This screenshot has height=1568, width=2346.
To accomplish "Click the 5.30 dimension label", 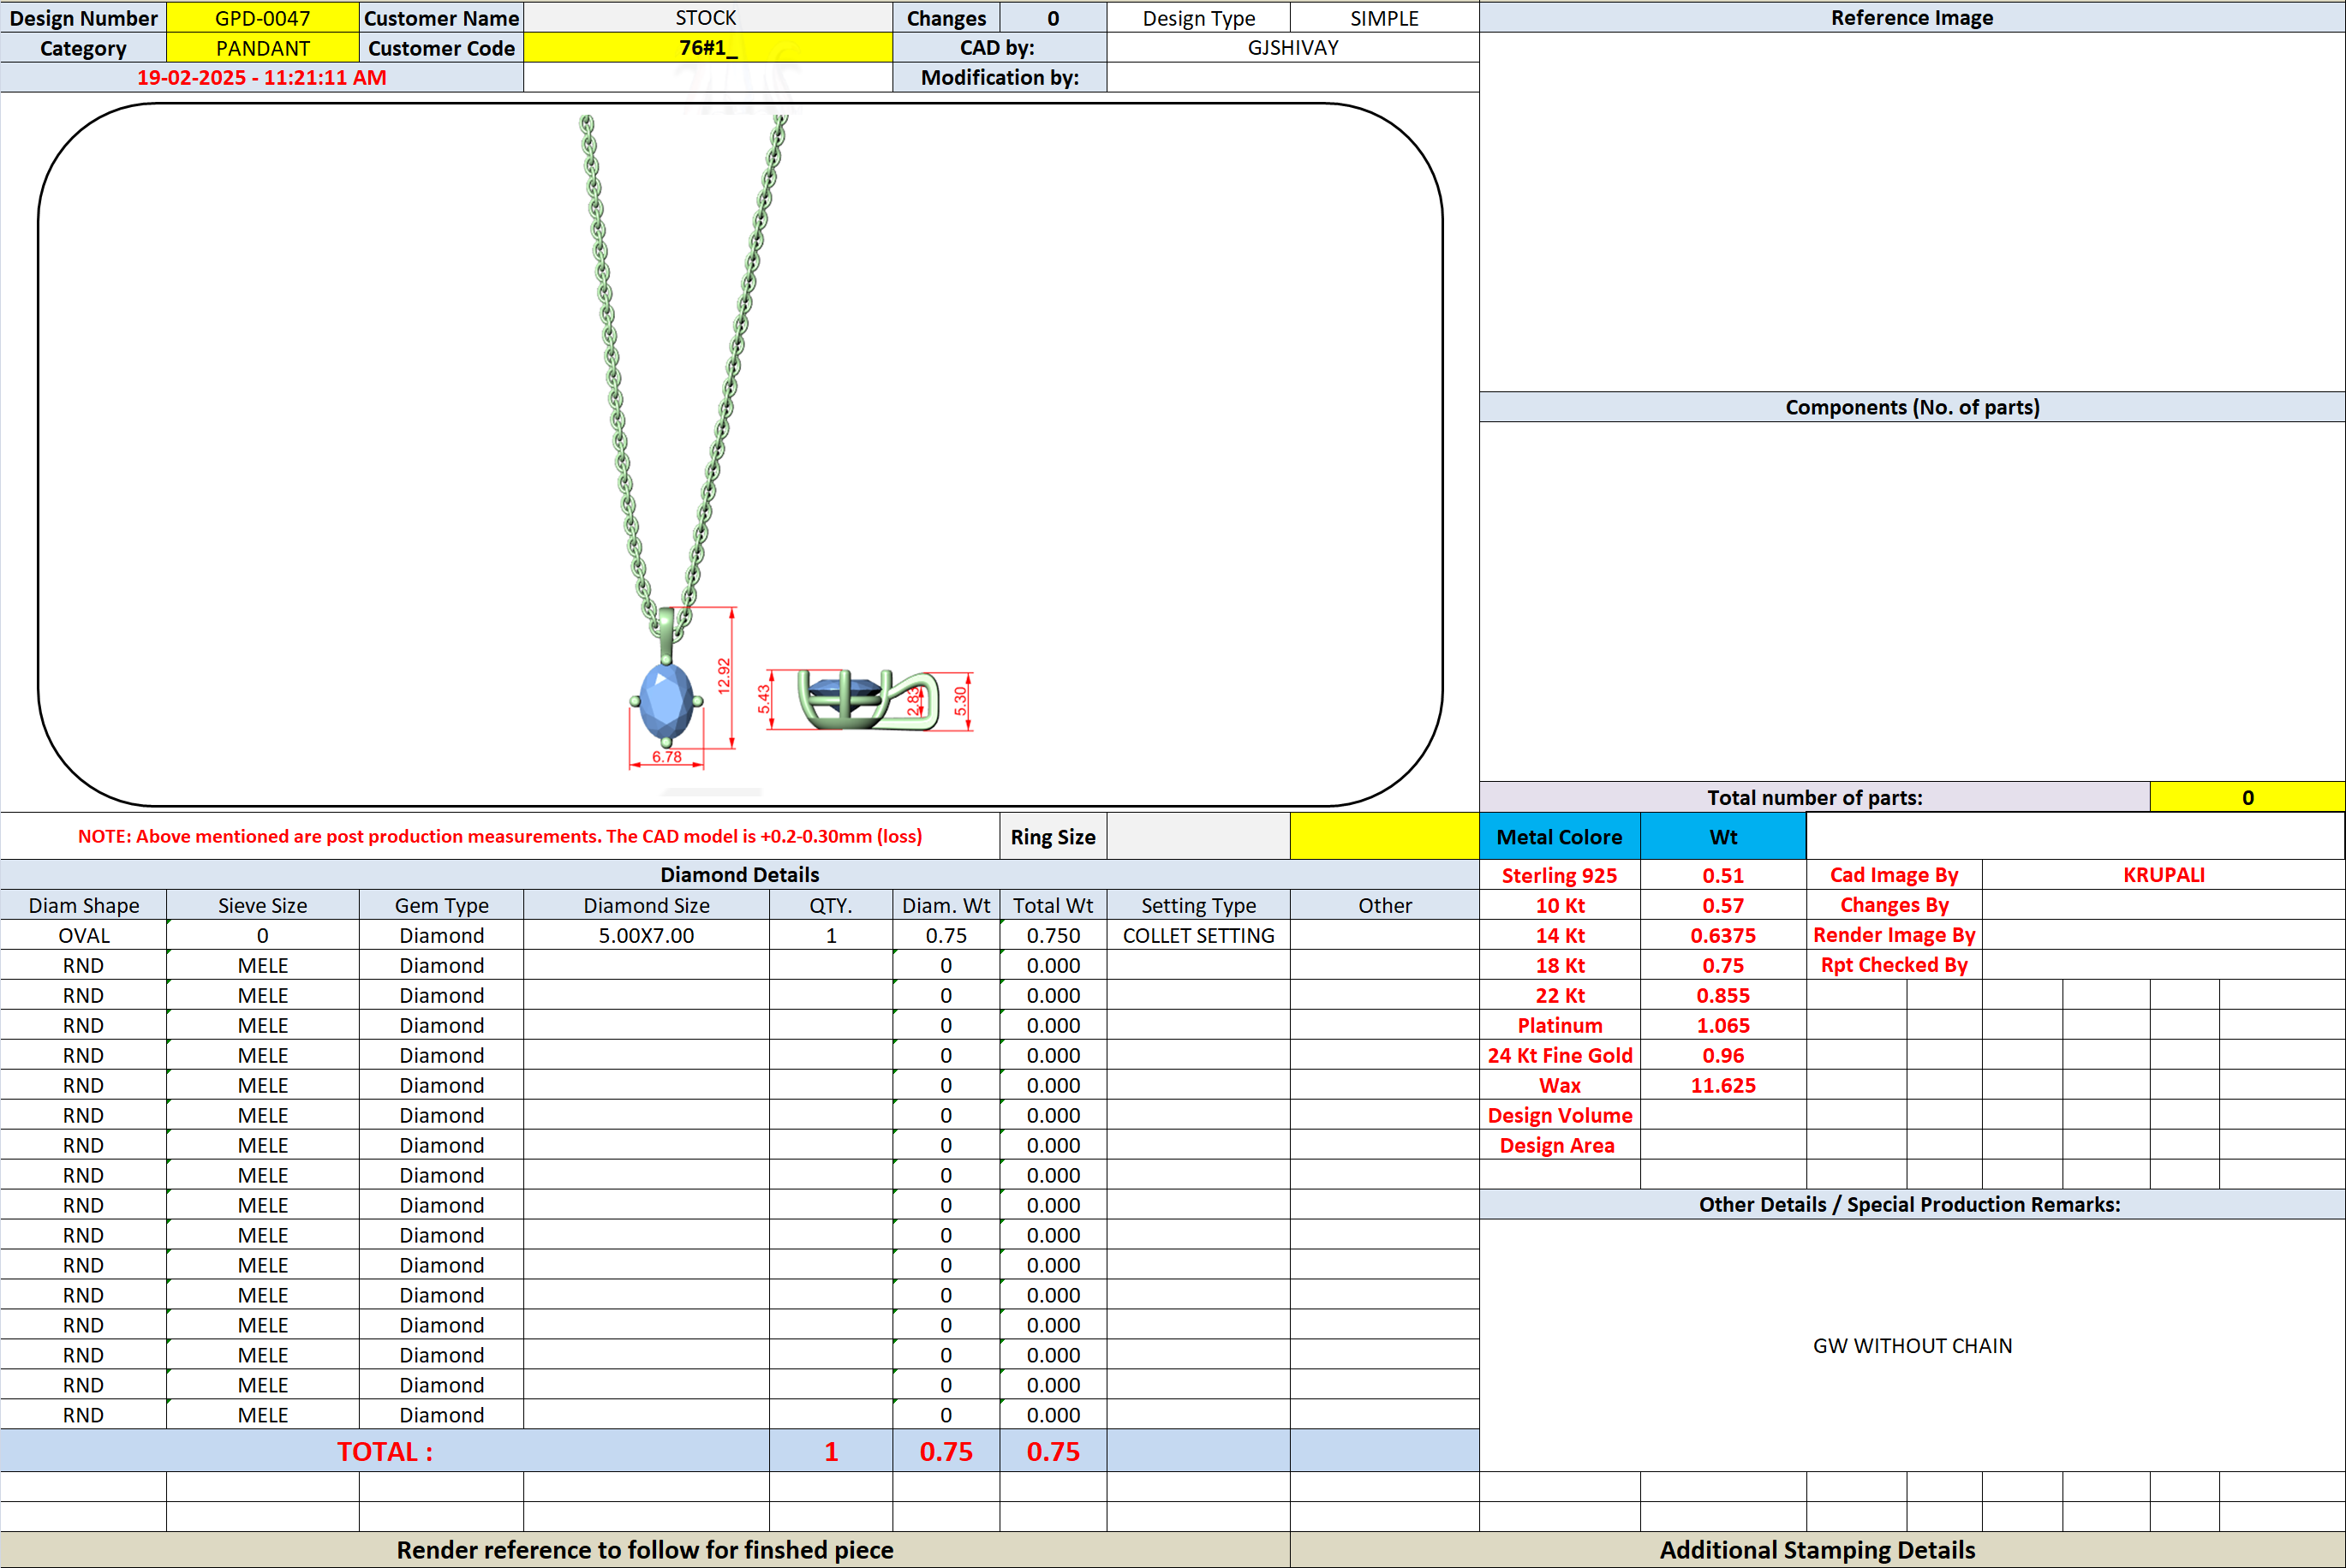I will (x=960, y=701).
